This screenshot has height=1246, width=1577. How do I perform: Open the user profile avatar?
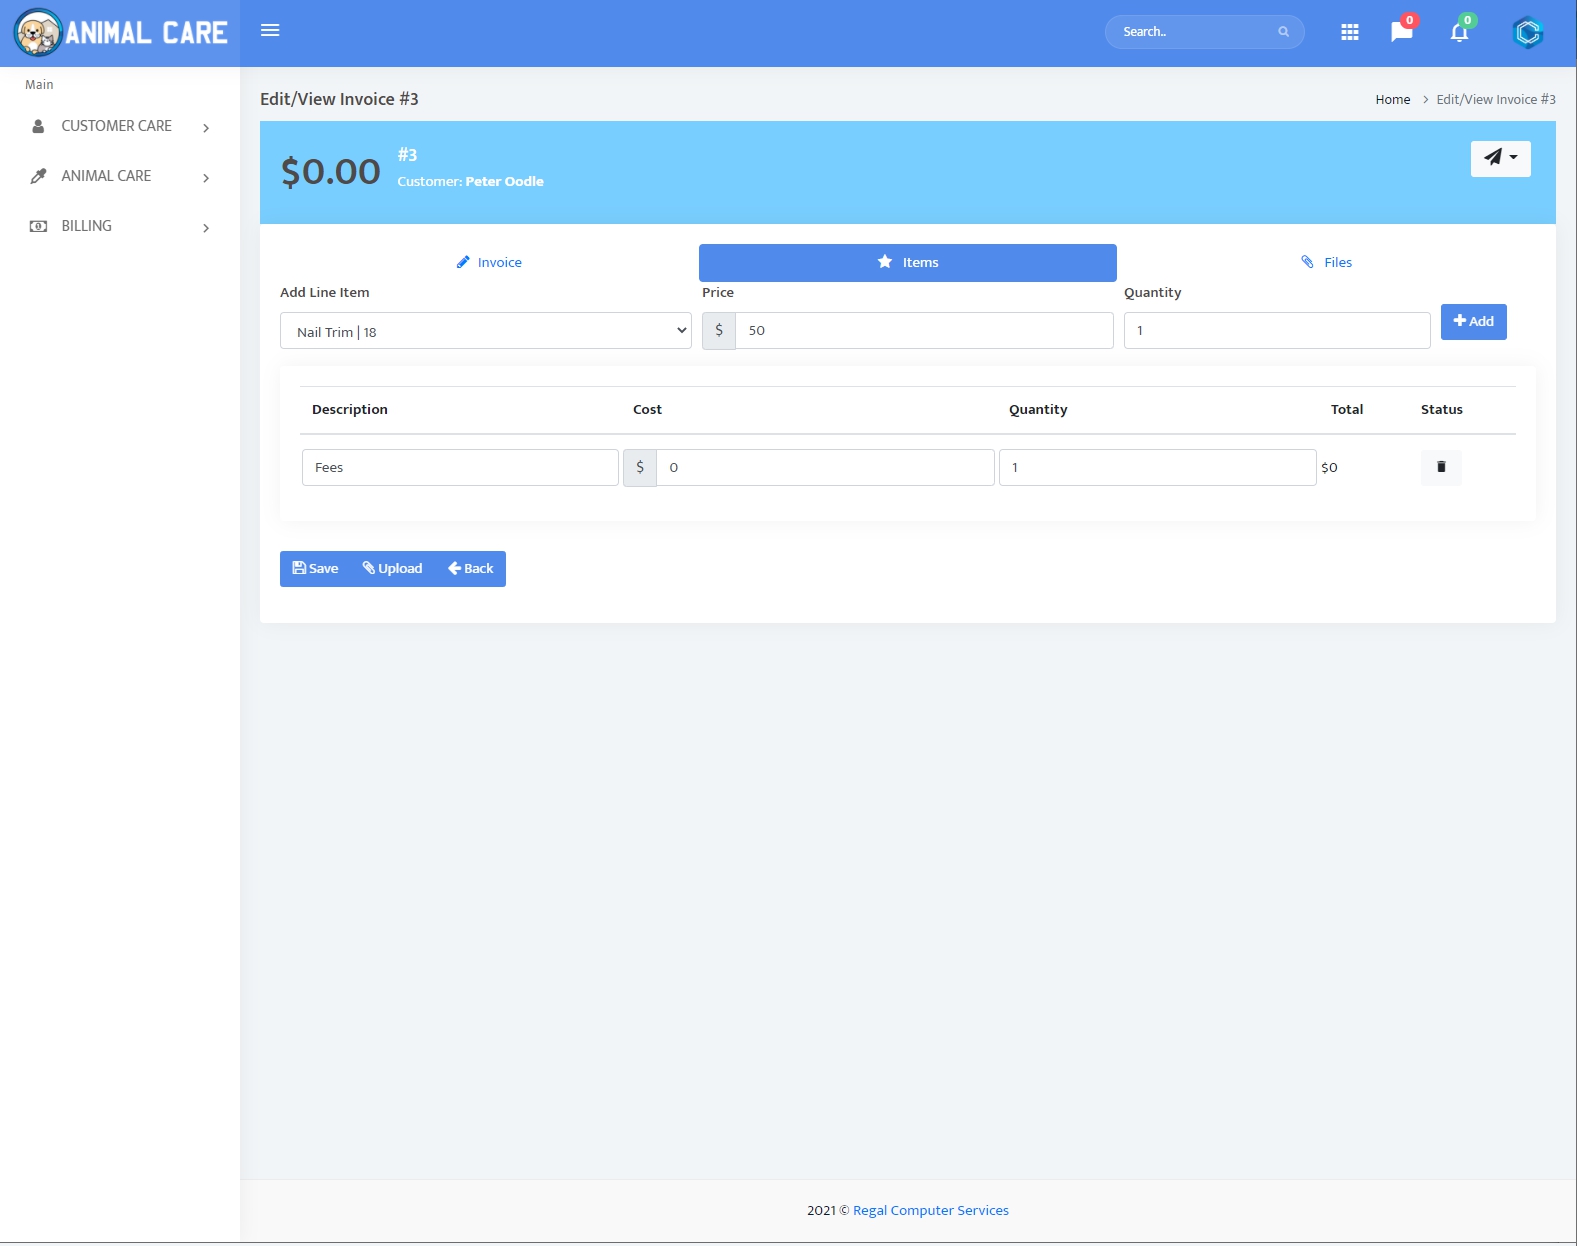1527,33
